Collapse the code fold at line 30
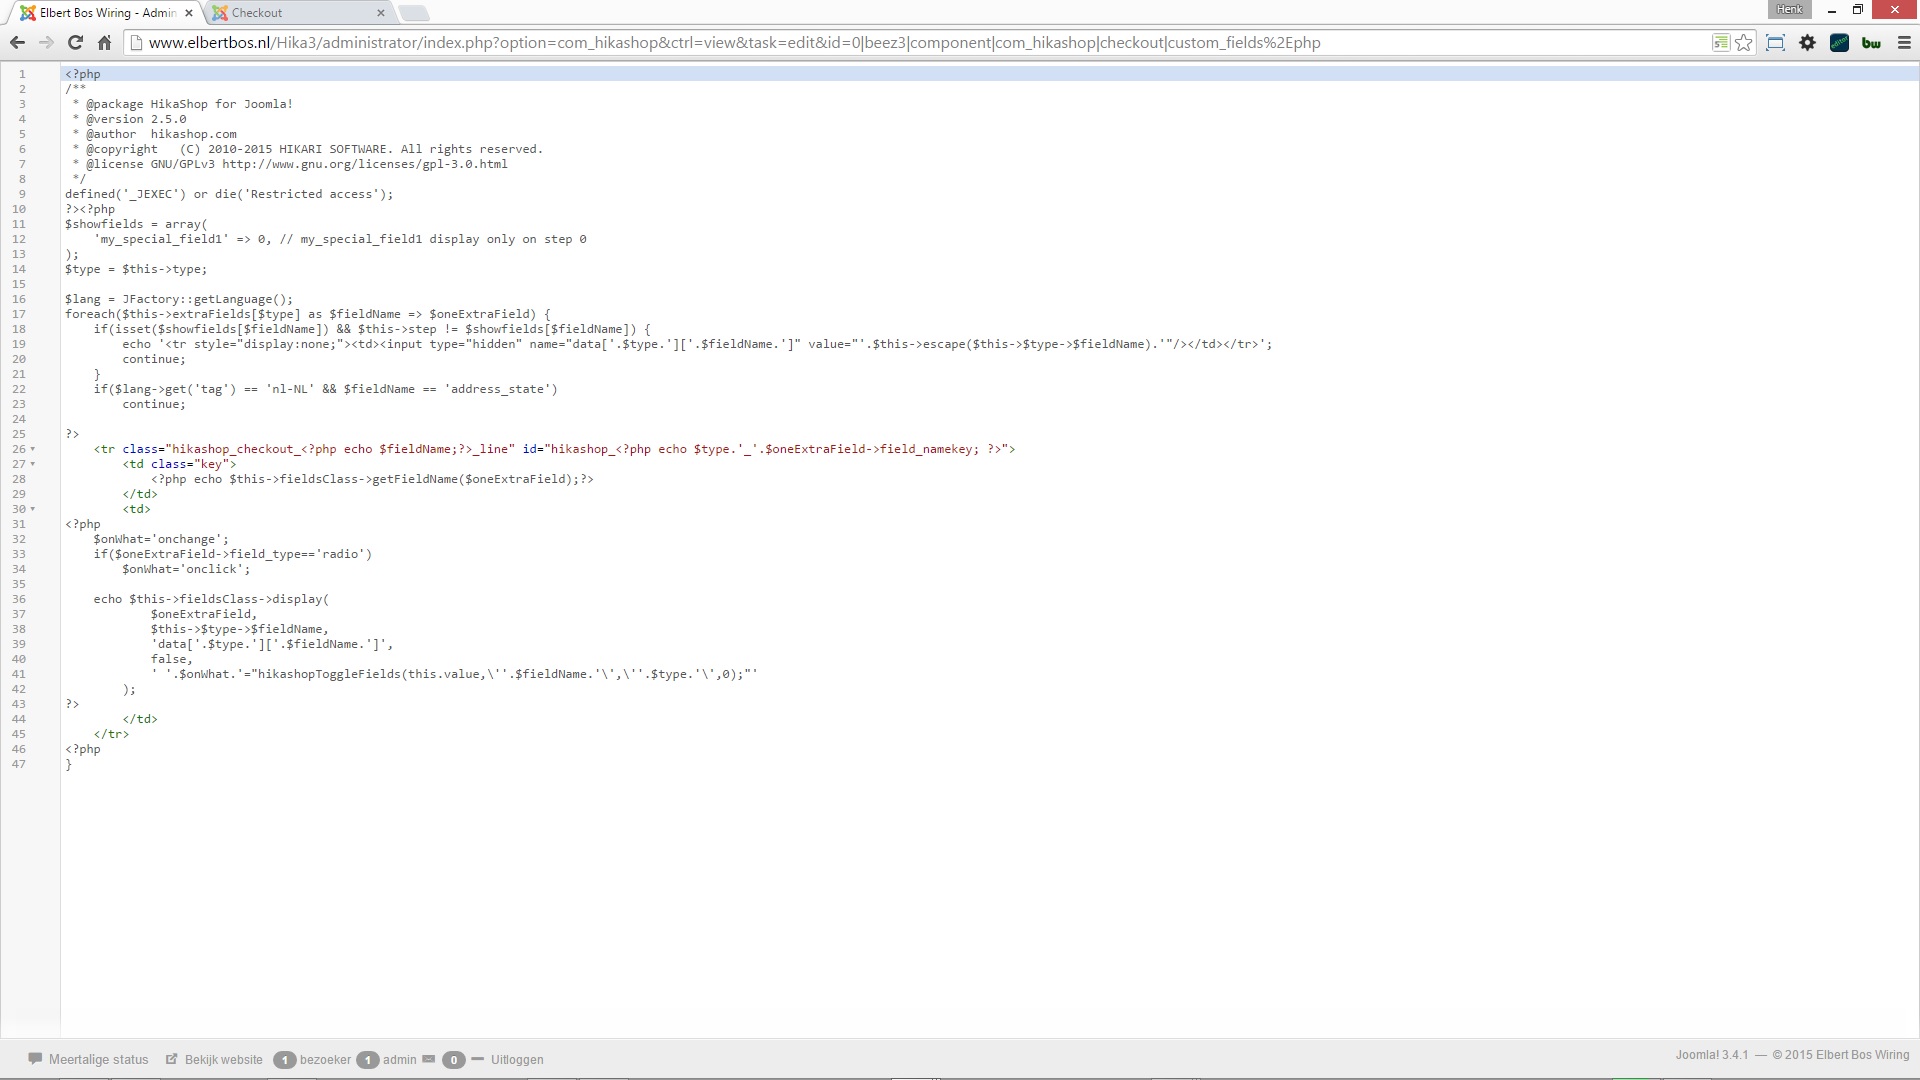Screen dimensions: 1920x1080 pos(33,510)
